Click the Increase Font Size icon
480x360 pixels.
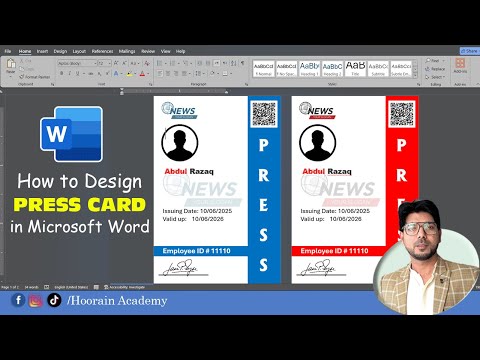click(x=116, y=63)
